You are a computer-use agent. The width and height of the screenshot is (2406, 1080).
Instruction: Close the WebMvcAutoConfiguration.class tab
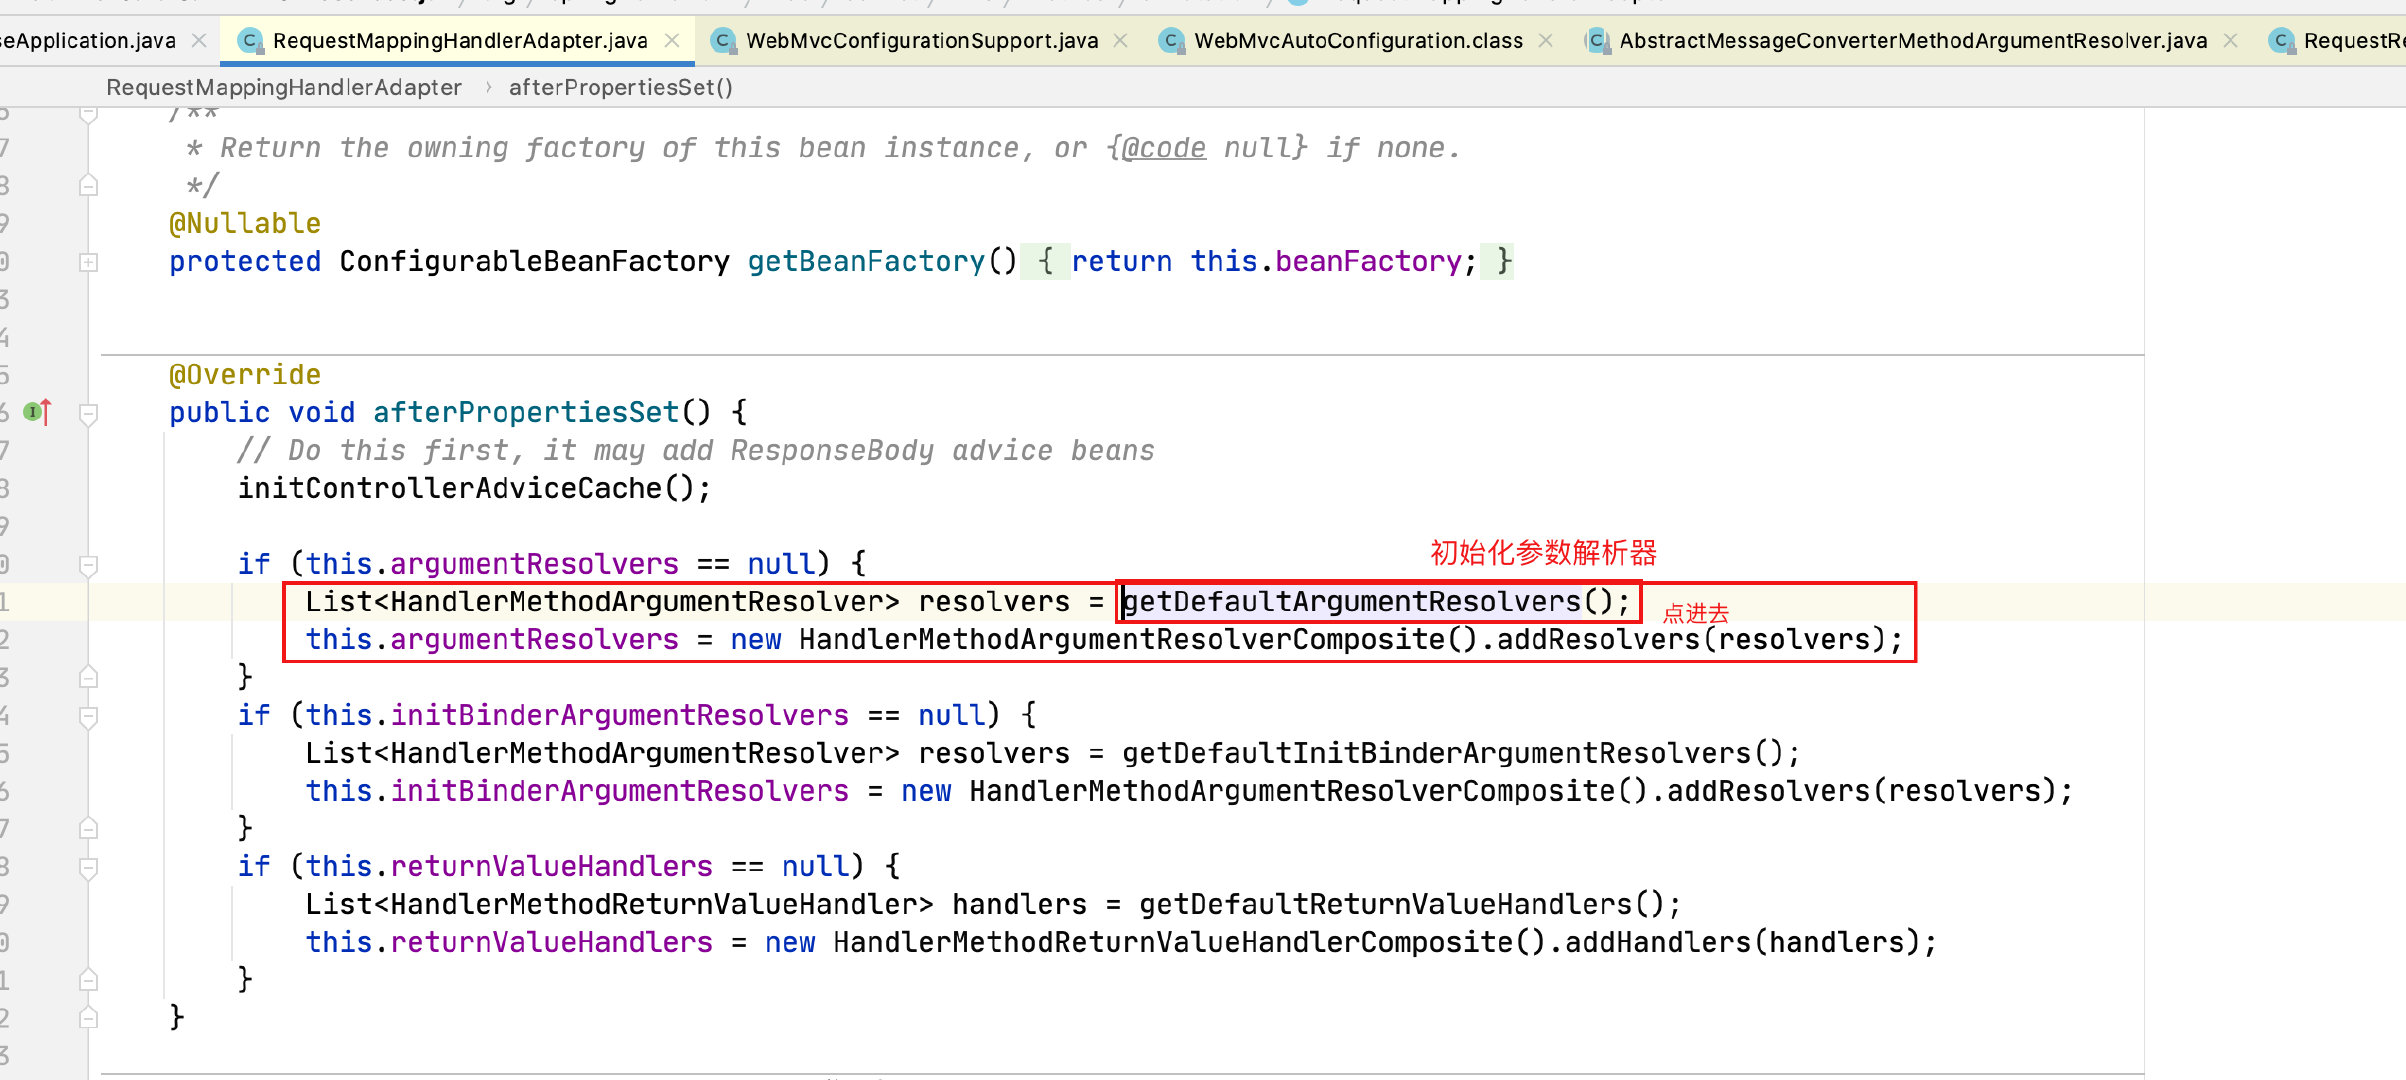(x=1546, y=40)
